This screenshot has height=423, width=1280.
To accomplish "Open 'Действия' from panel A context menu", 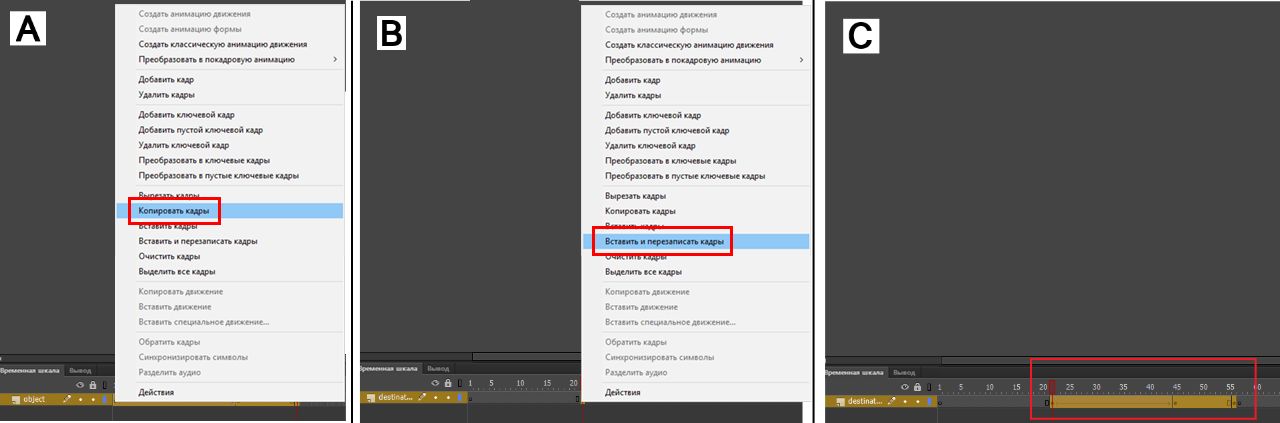I will tap(156, 392).
